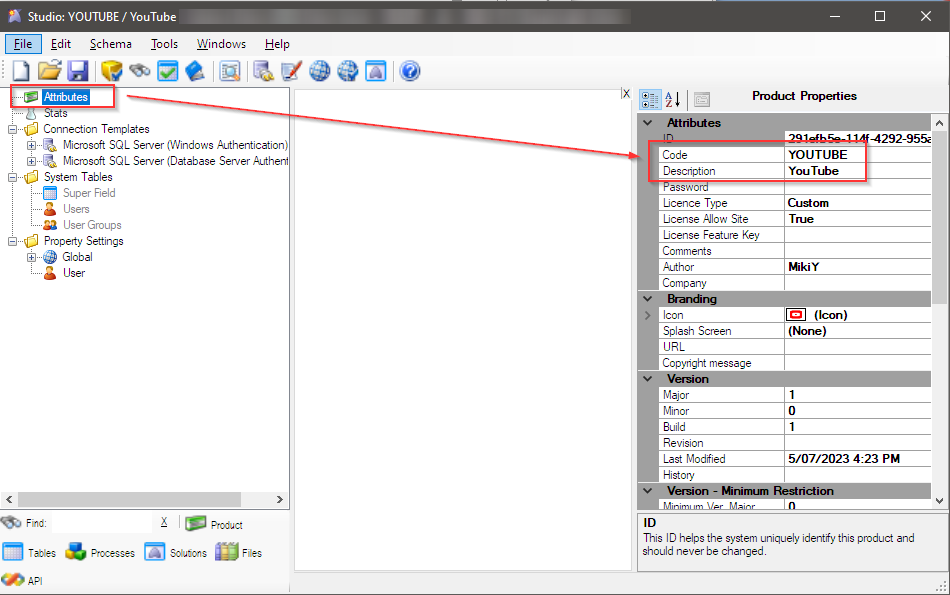Image resolution: width=950 pixels, height=595 pixels.
Task: Open the Files view
Action: (239, 553)
